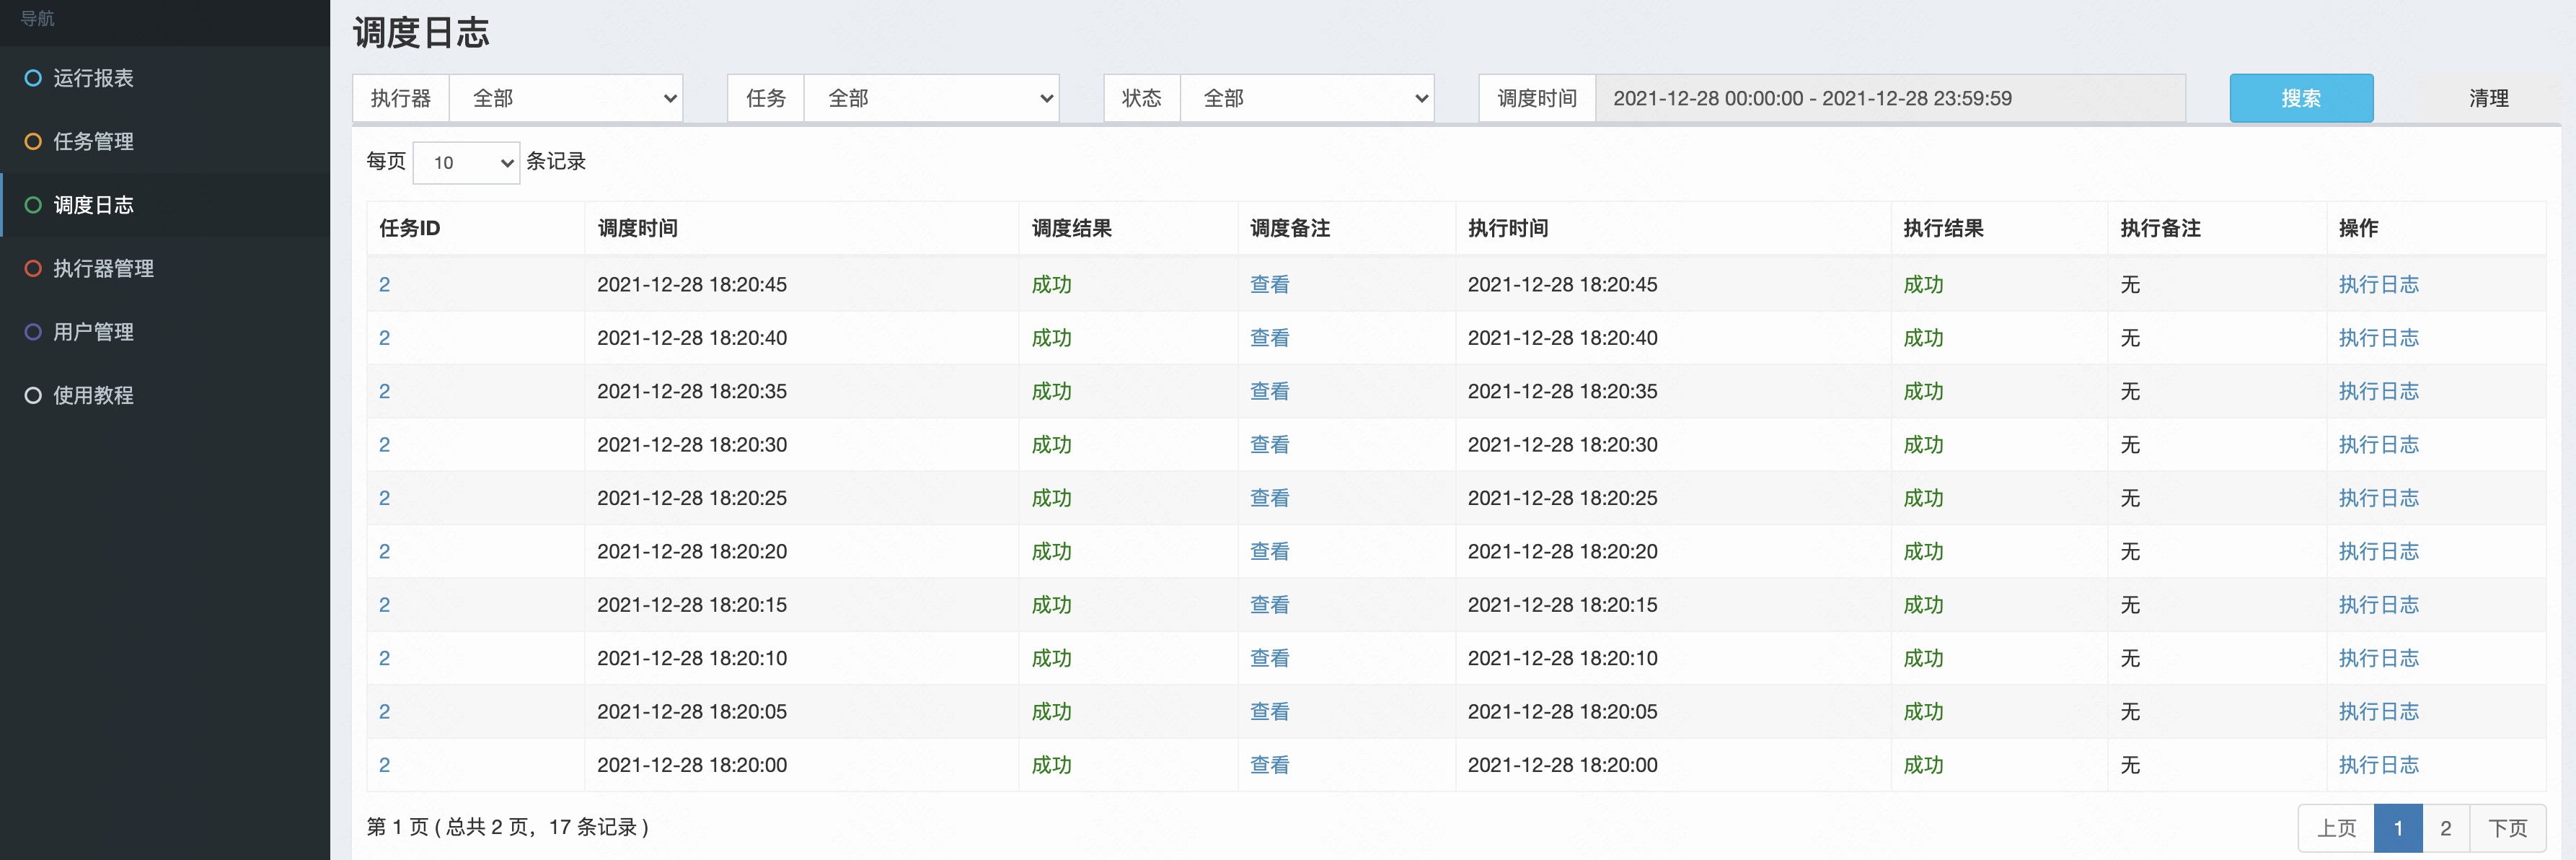Click the blue circle icon beside 运行报表
Image resolution: width=2576 pixels, height=860 pixels.
click(33, 78)
